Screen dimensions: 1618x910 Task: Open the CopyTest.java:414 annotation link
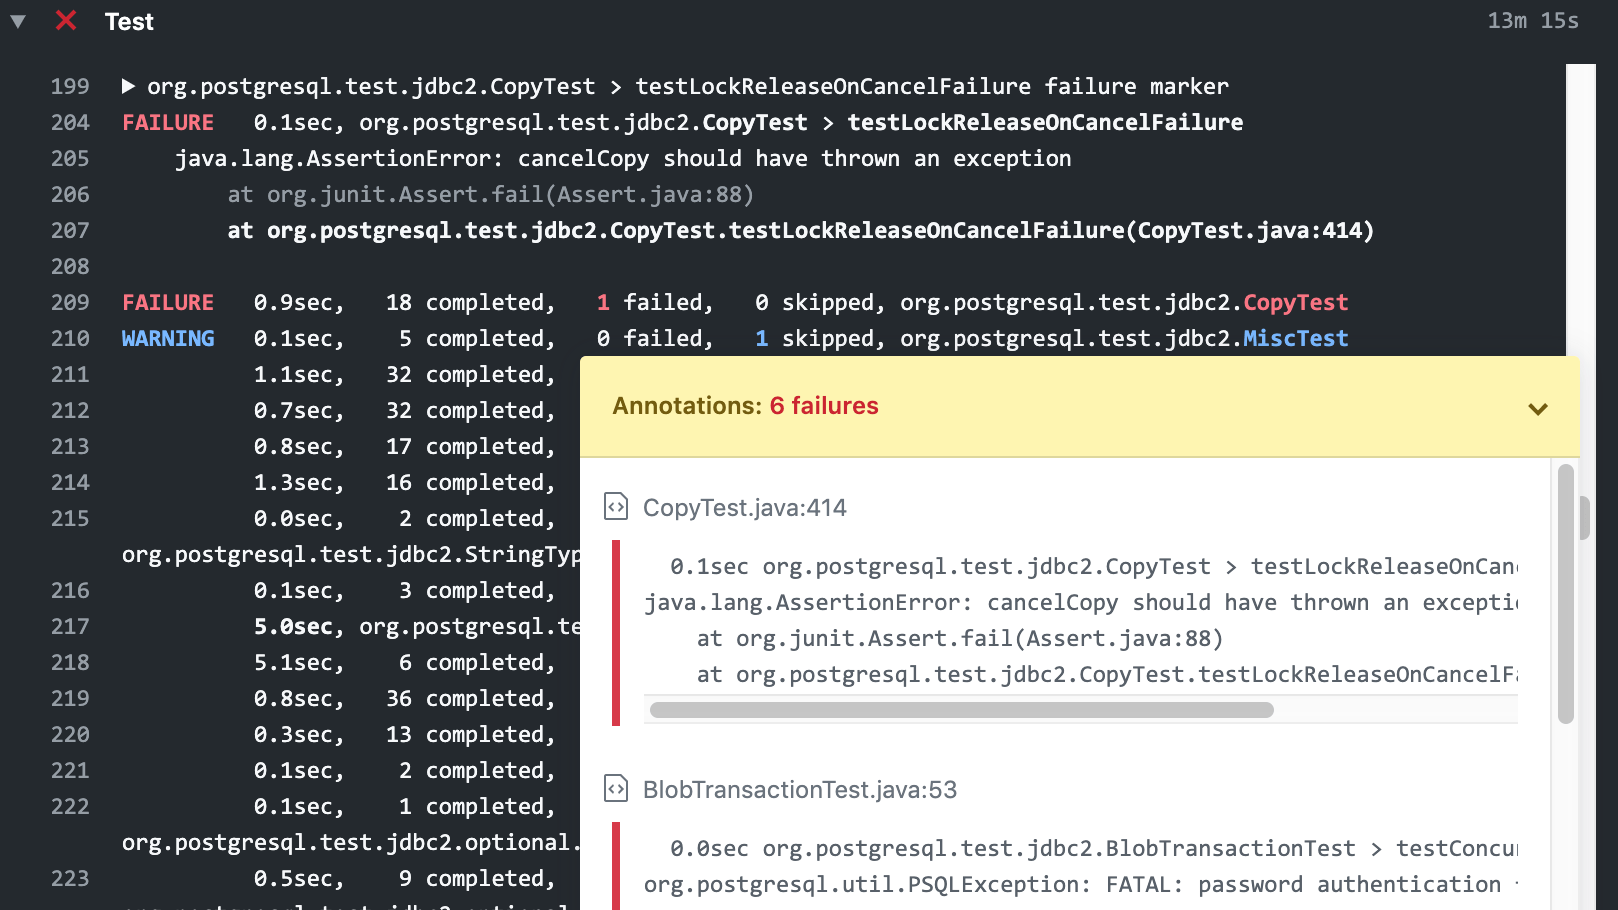click(744, 508)
